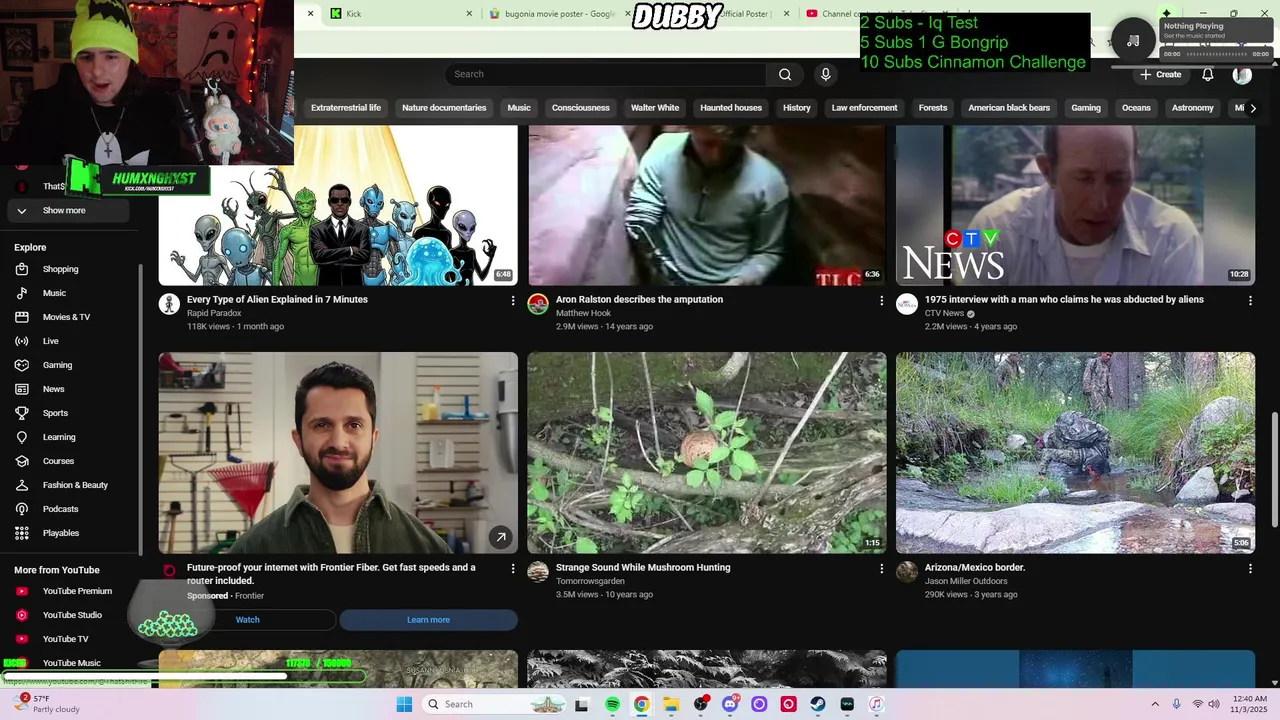This screenshot has height=720, width=1280.
Task: Open YouTube Music link
Action: coord(70,663)
